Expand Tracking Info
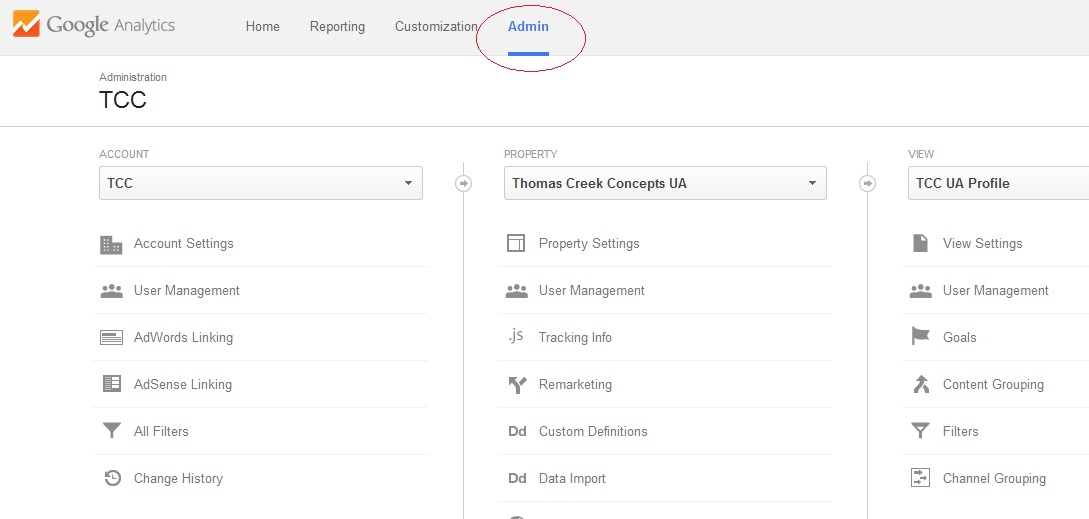The width and height of the screenshot is (1089, 519). pyautogui.click(x=575, y=338)
